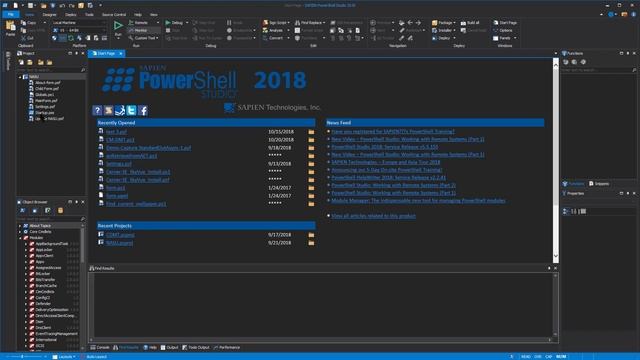Click the blue help question-mark icon on Start Page
Viewport: 640px width, 360px height.
click(x=97, y=110)
